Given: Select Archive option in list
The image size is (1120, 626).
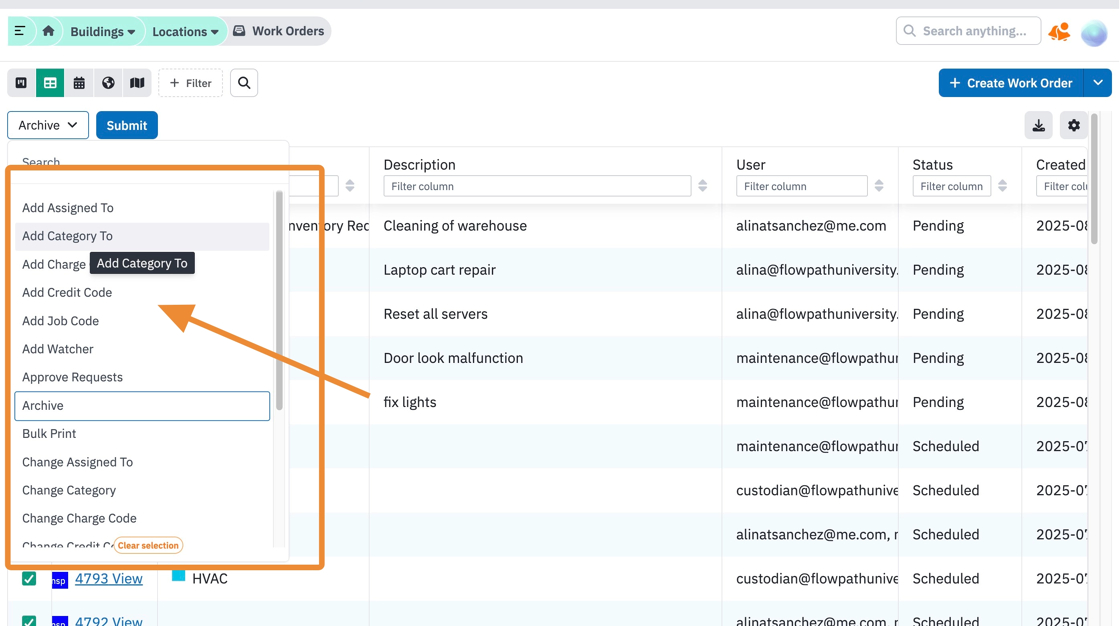Looking at the screenshot, I should tap(142, 405).
